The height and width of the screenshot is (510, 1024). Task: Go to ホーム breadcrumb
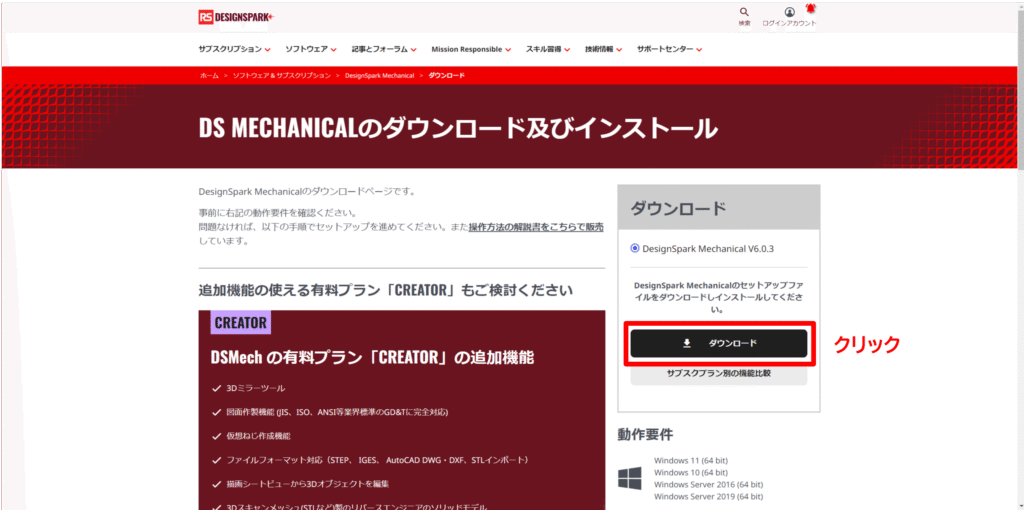point(209,76)
